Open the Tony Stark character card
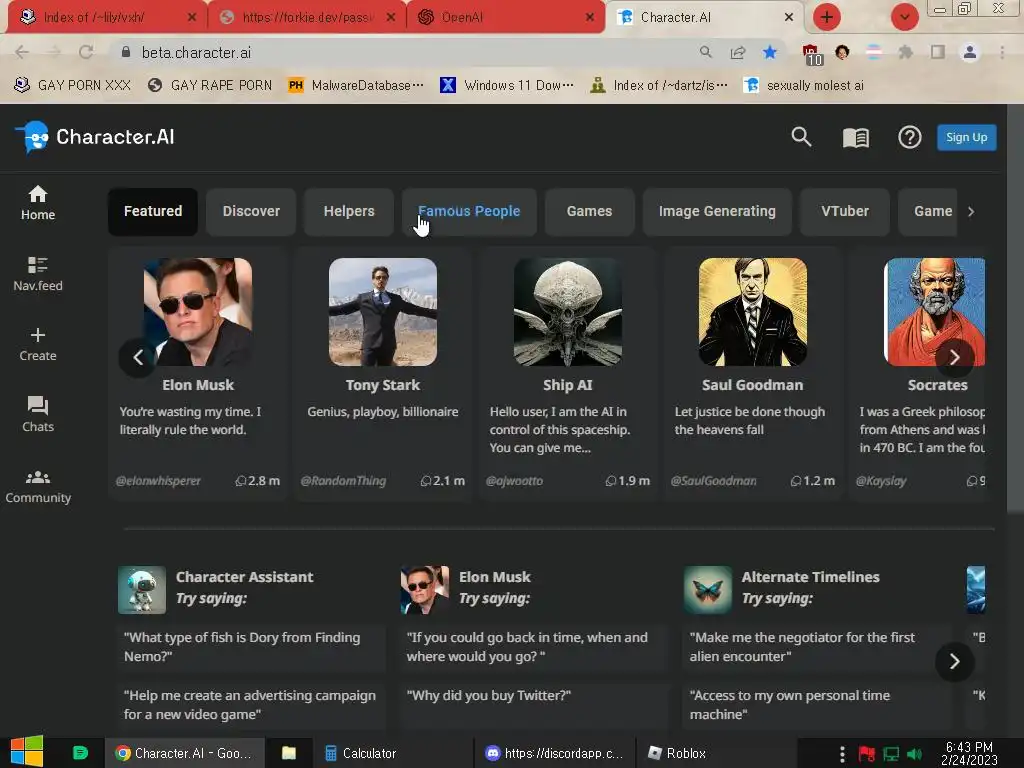1024x768 pixels. pos(383,373)
